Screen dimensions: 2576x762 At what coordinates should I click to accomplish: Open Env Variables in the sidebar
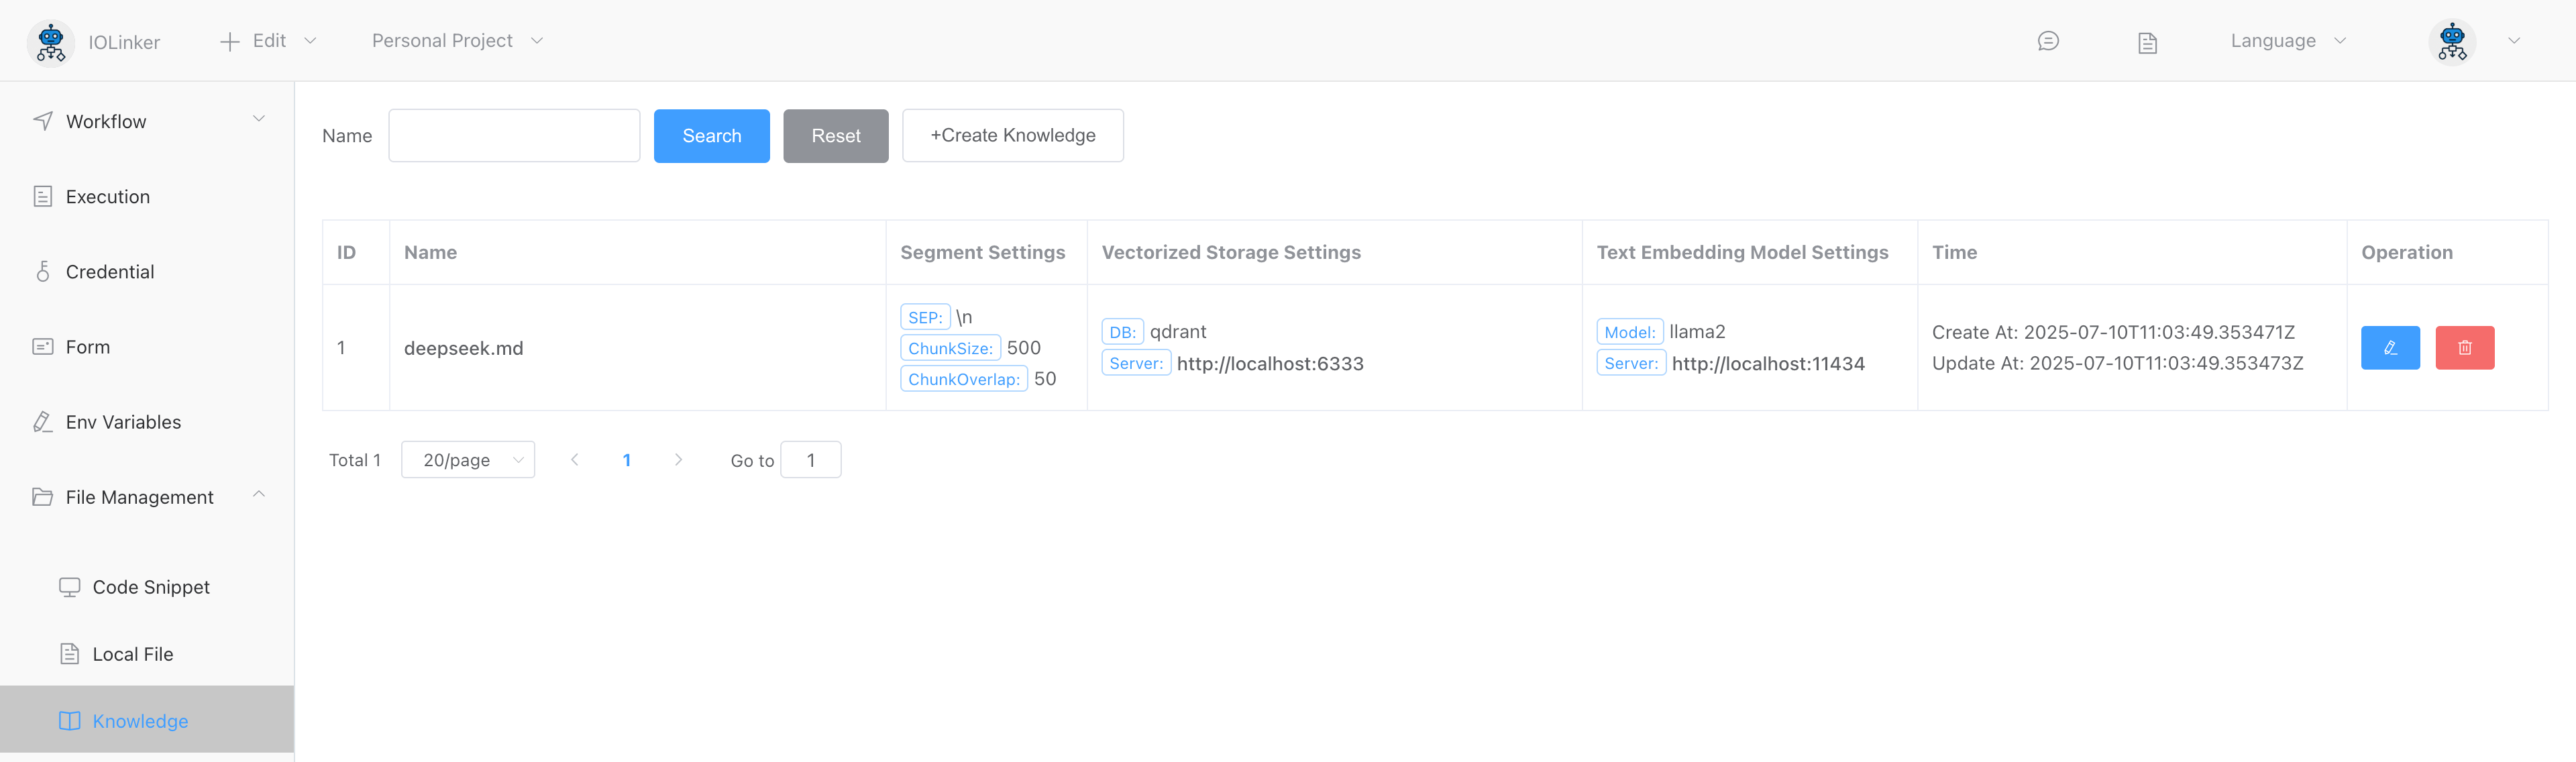[123, 422]
